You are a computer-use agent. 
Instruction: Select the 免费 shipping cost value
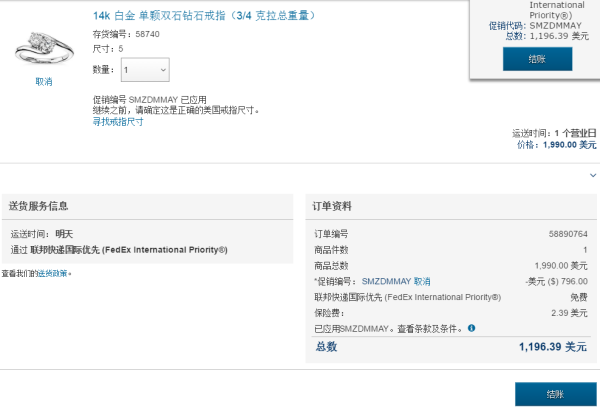(579, 297)
